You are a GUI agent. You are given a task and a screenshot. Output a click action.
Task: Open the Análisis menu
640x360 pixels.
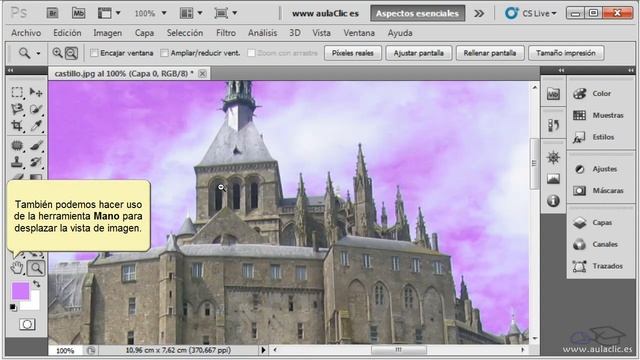[262, 33]
